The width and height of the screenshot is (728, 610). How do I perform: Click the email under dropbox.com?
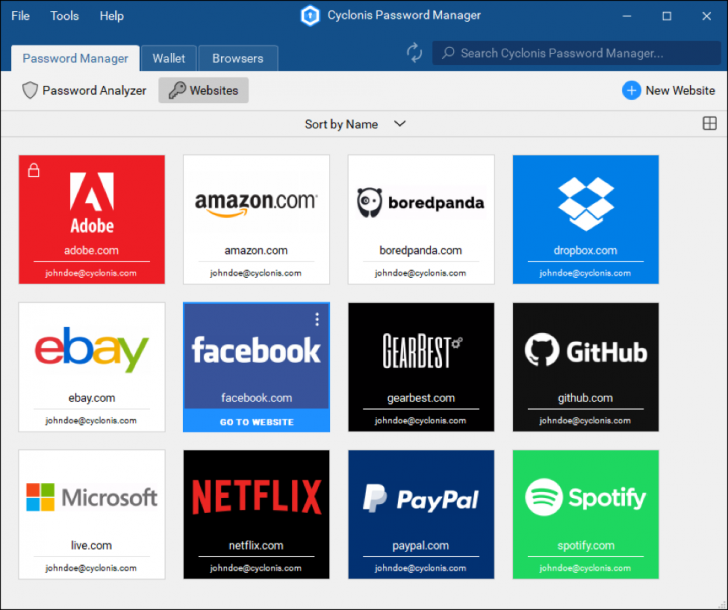pyautogui.click(x=585, y=273)
